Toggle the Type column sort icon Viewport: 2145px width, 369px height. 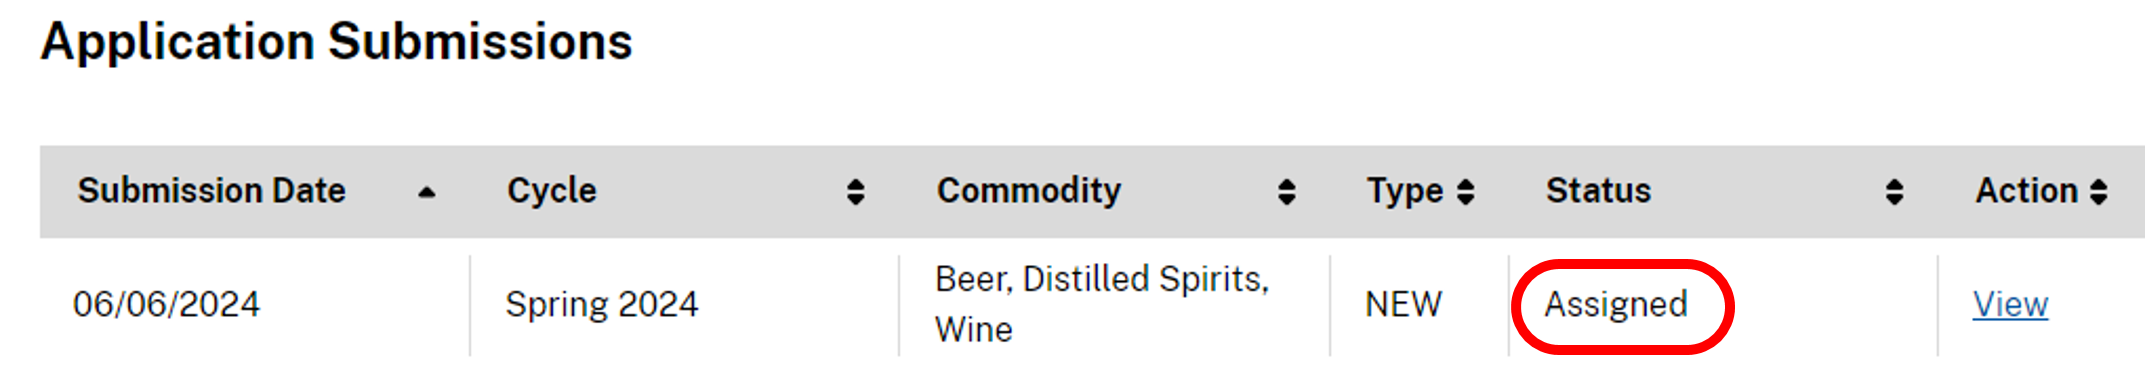(x=1466, y=192)
